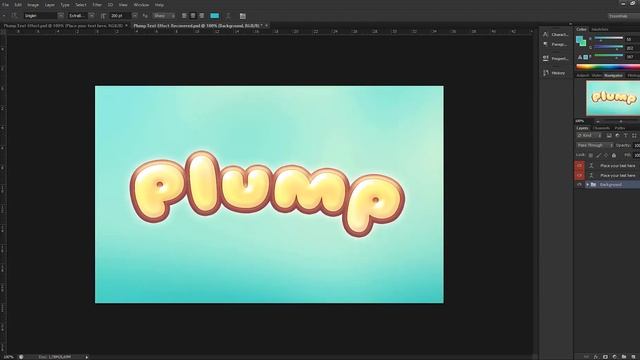The height and width of the screenshot is (360, 640).
Task: Click the font size icon in options bar
Action: pos(103,16)
